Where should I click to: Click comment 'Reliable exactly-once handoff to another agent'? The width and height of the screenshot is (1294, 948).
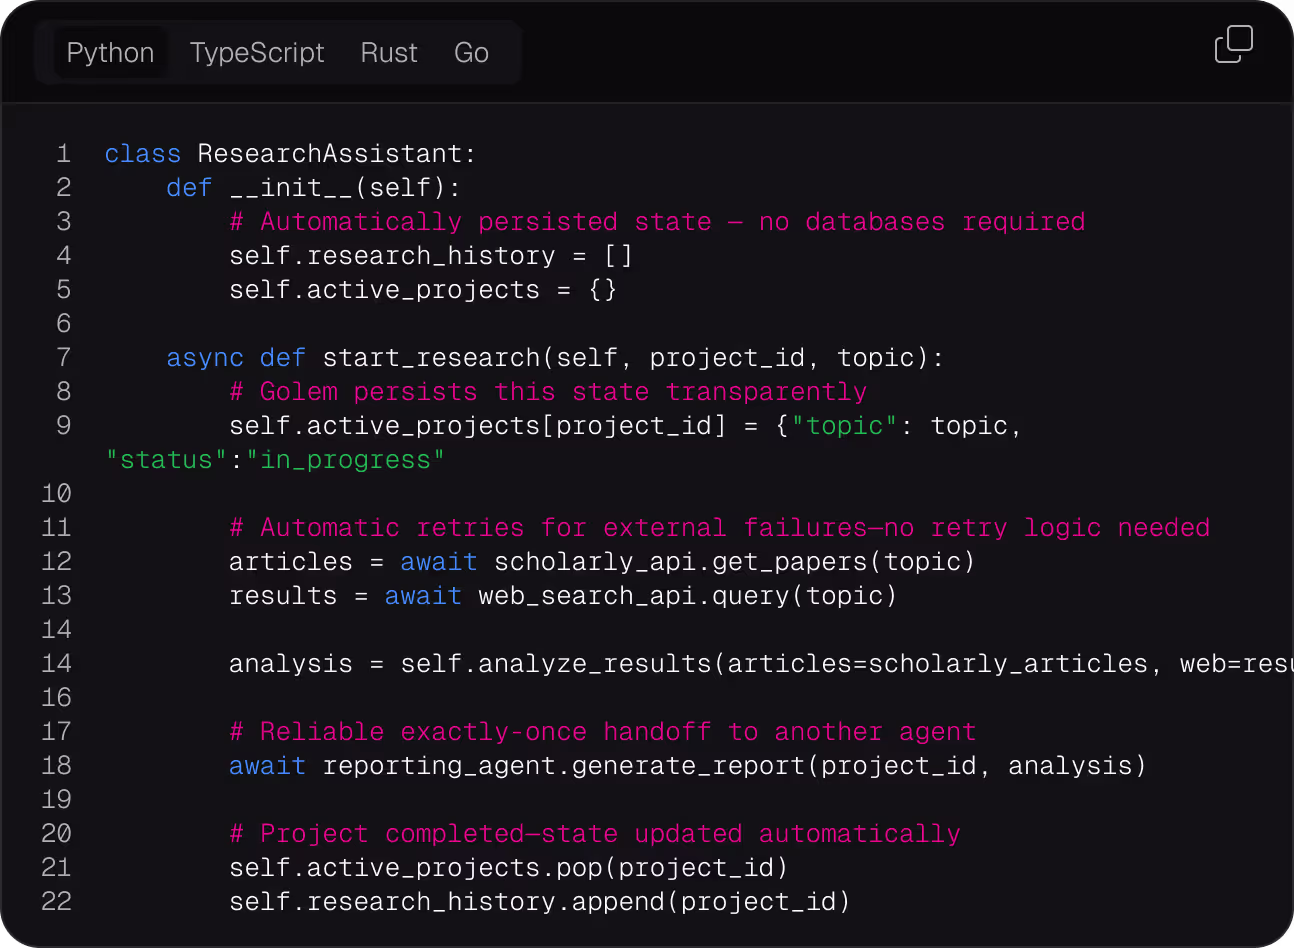[x=602, y=732]
